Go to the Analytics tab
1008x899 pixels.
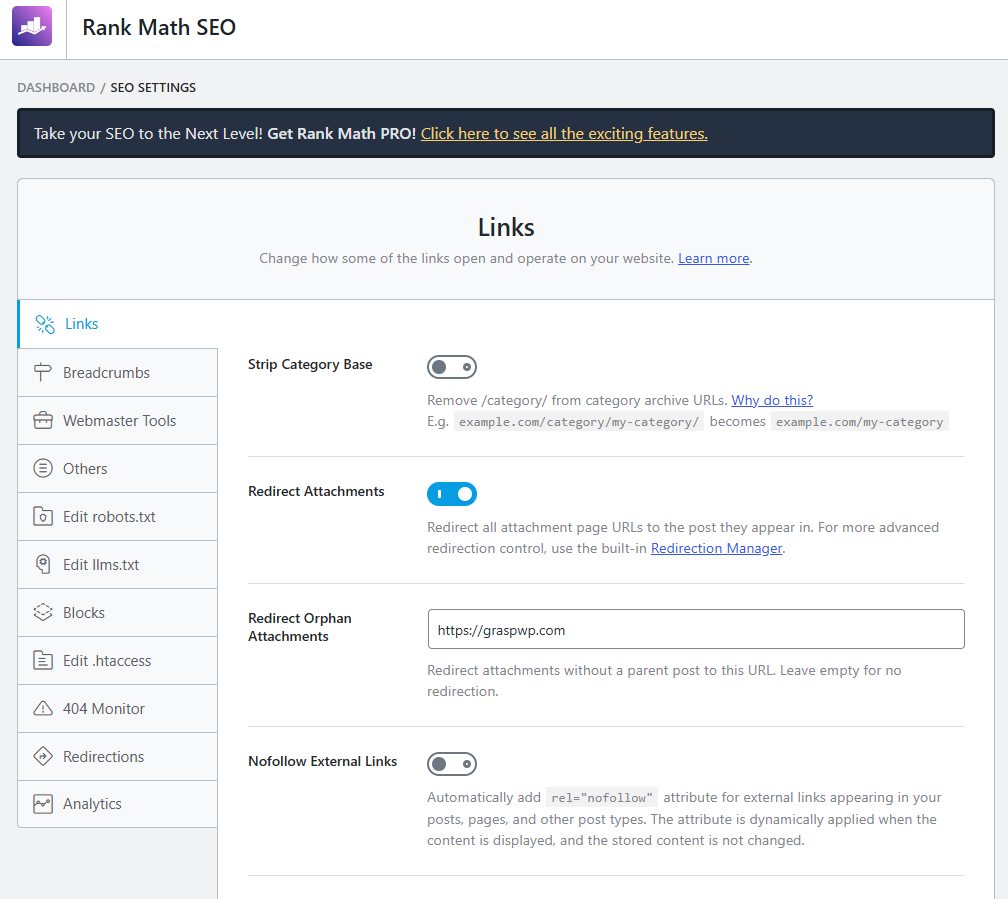[118, 804]
